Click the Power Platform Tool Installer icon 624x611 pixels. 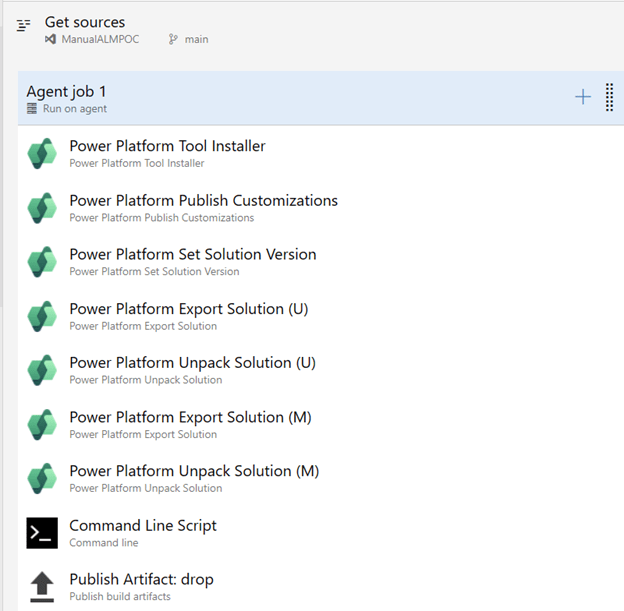pyautogui.click(x=42, y=154)
